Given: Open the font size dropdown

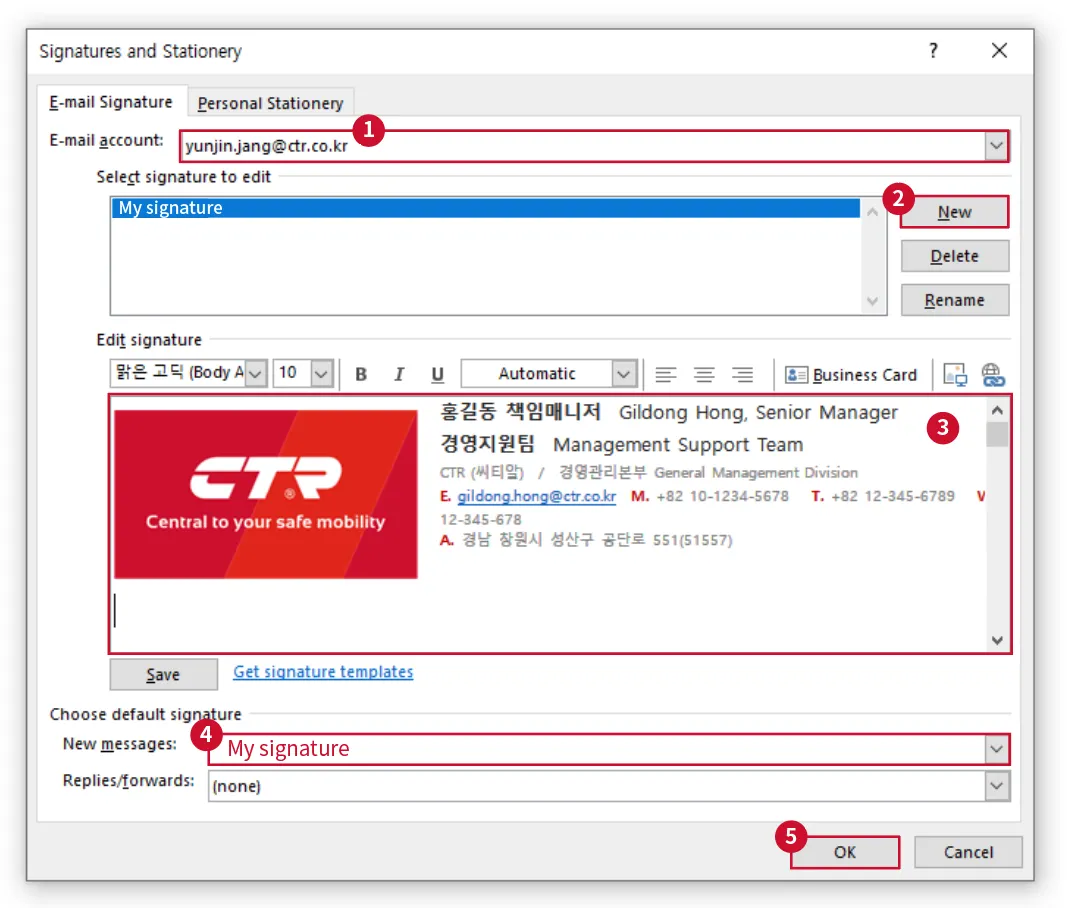Looking at the screenshot, I should 321,374.
